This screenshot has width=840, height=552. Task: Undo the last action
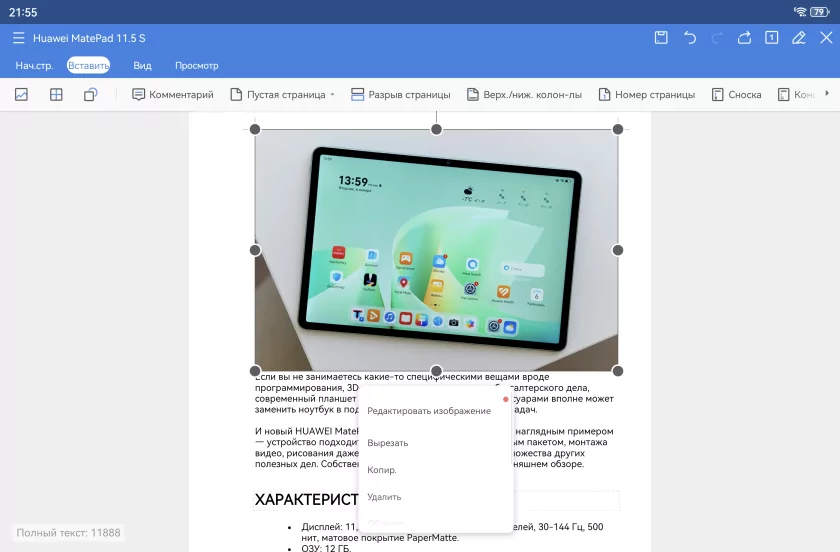point(689,38)
